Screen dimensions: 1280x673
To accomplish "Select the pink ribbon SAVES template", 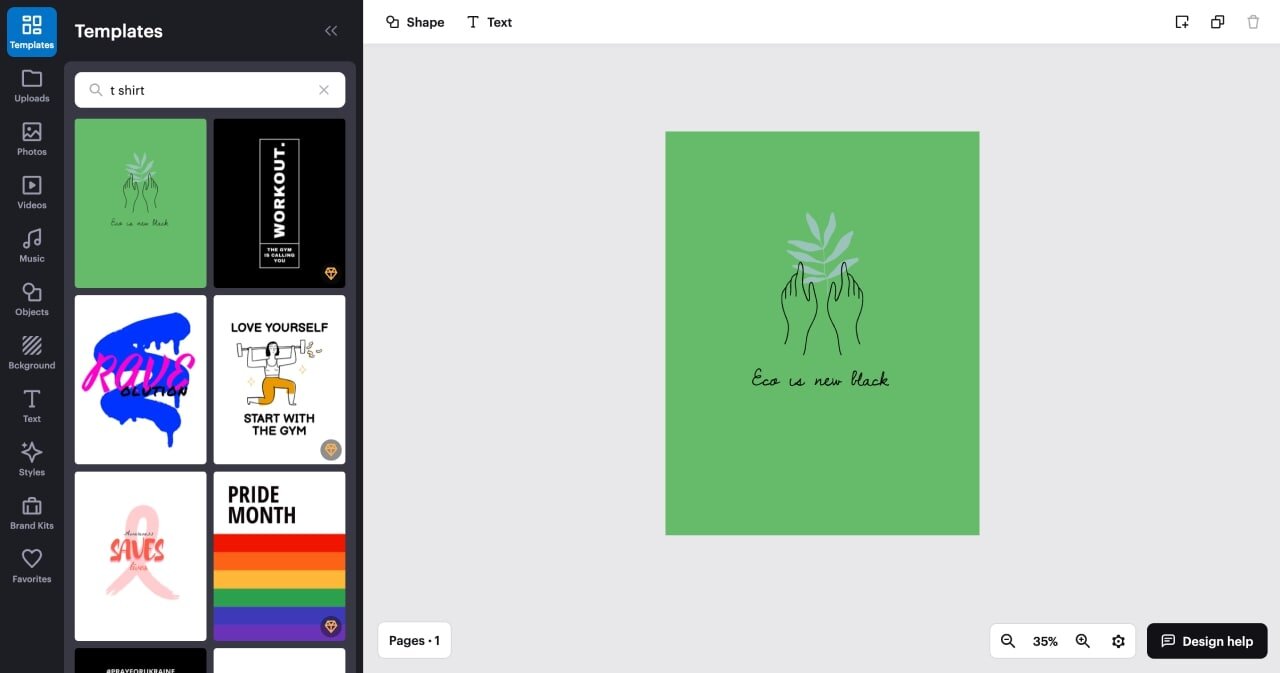I will 141,556.
